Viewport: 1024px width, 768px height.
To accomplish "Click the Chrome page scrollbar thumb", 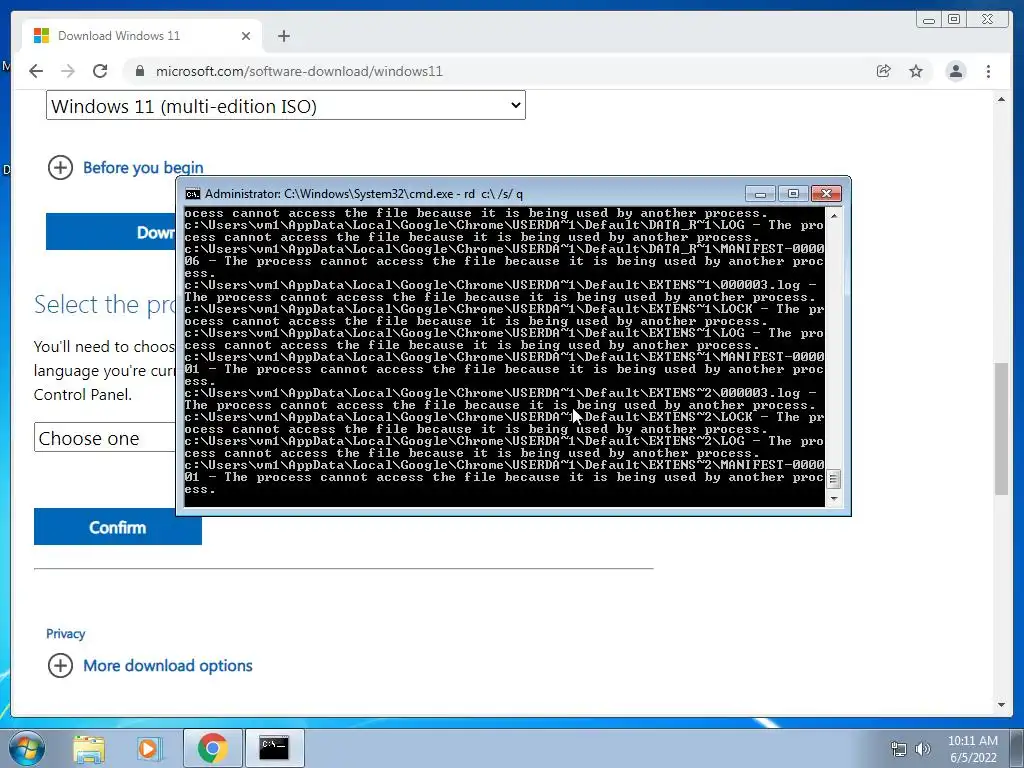I will point(1001,428).
